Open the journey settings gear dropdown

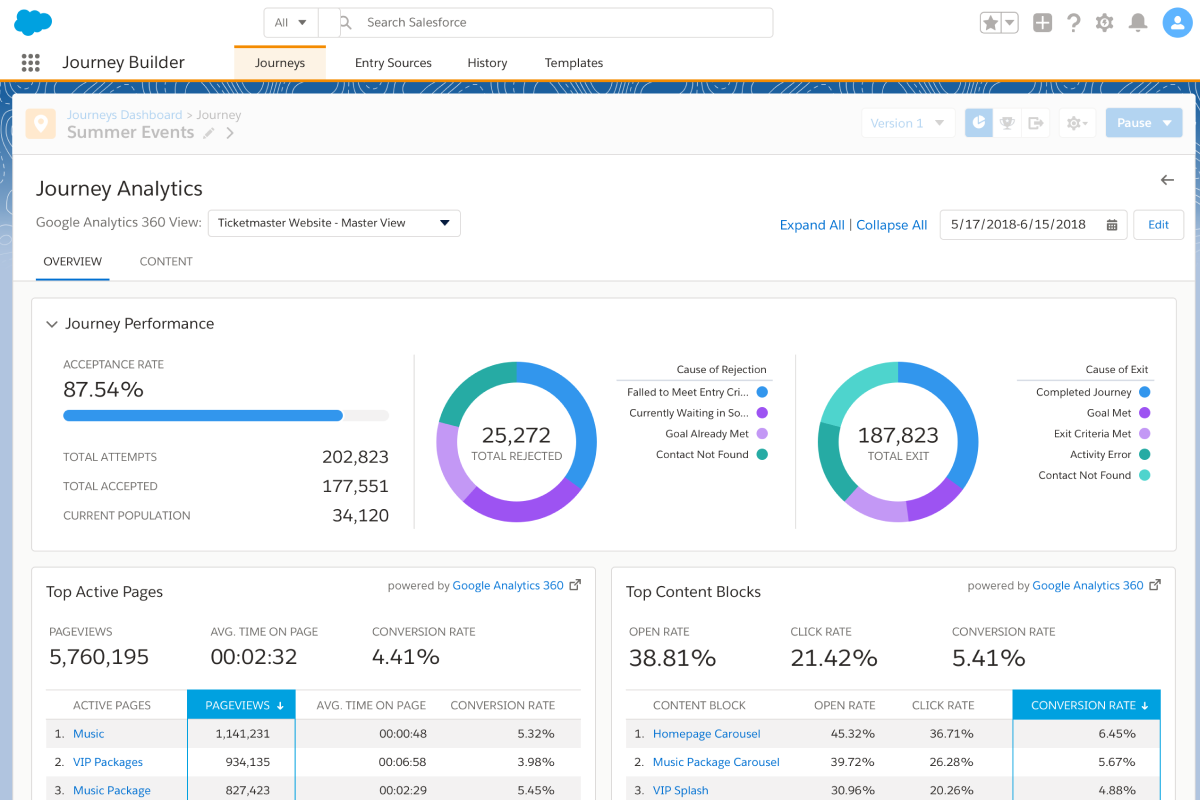click(x=1079, y=123)
